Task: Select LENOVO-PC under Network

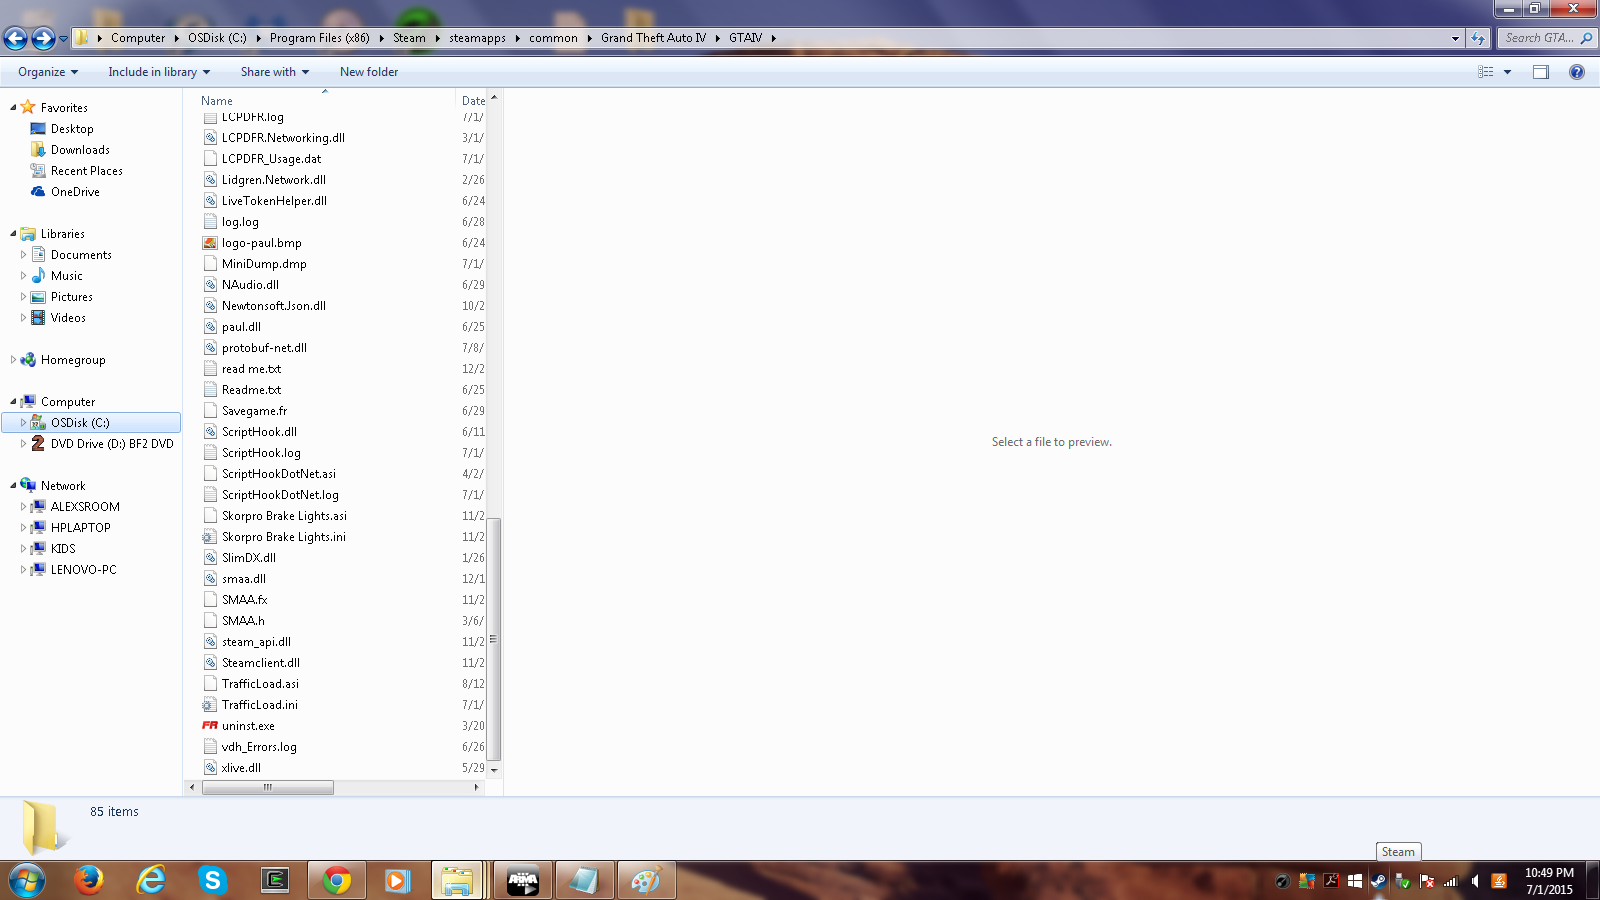Action: pos(83,570)
